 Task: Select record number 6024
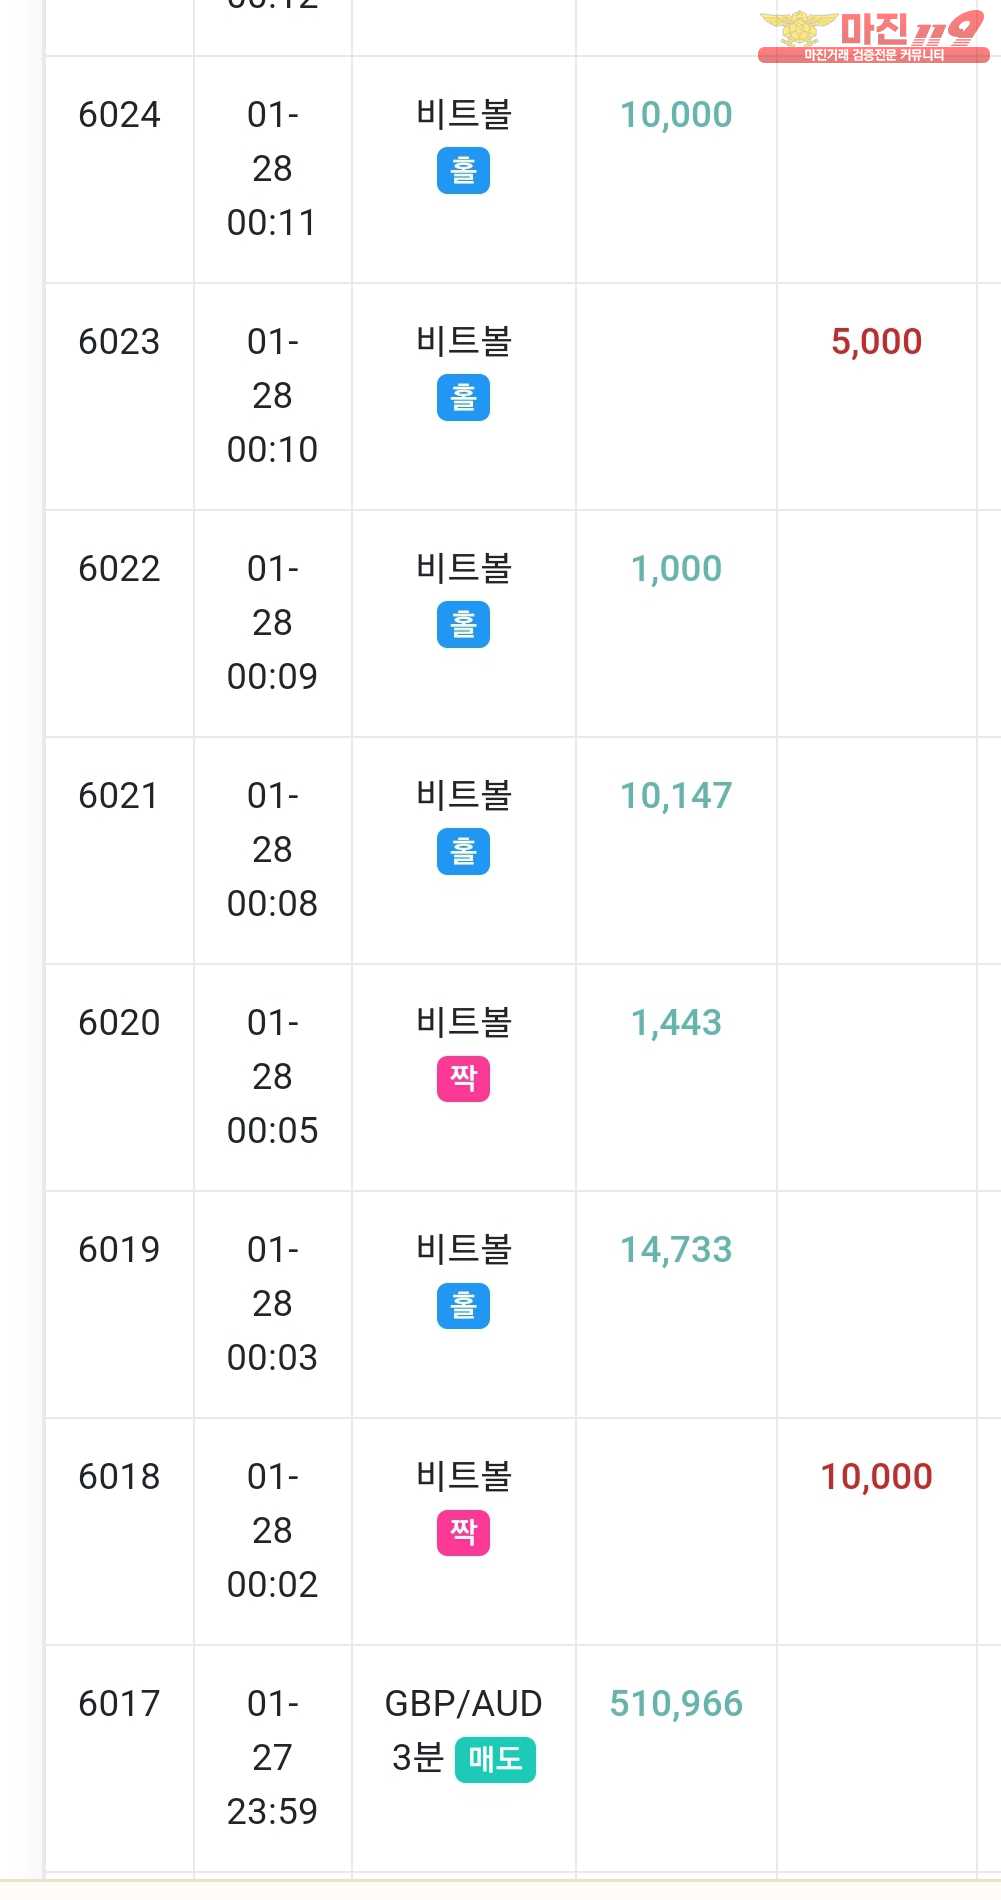pos(119,115)
